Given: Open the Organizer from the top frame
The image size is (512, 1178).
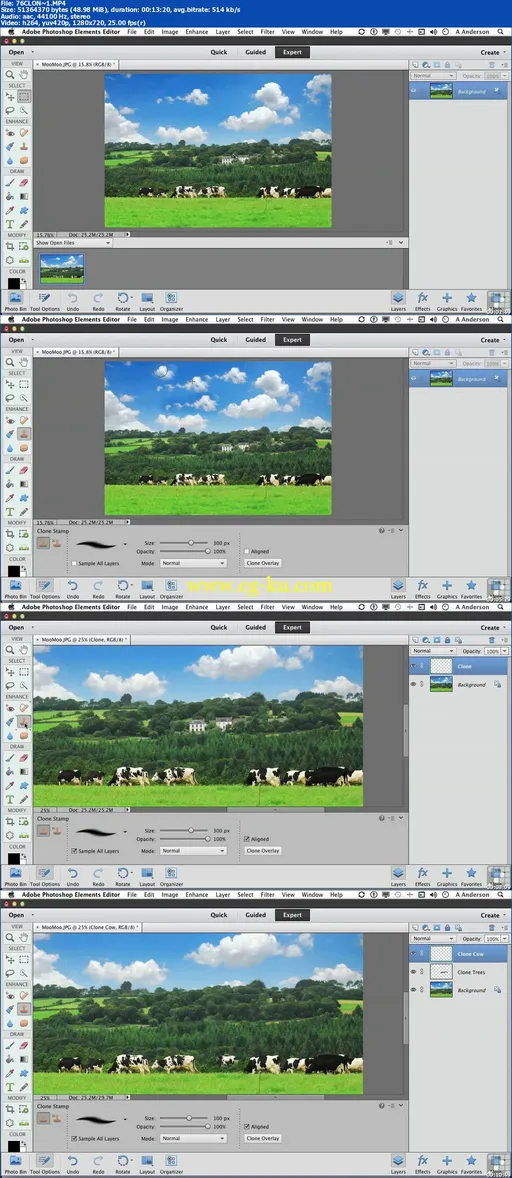Looking at the screenshot, I should 171,300.
